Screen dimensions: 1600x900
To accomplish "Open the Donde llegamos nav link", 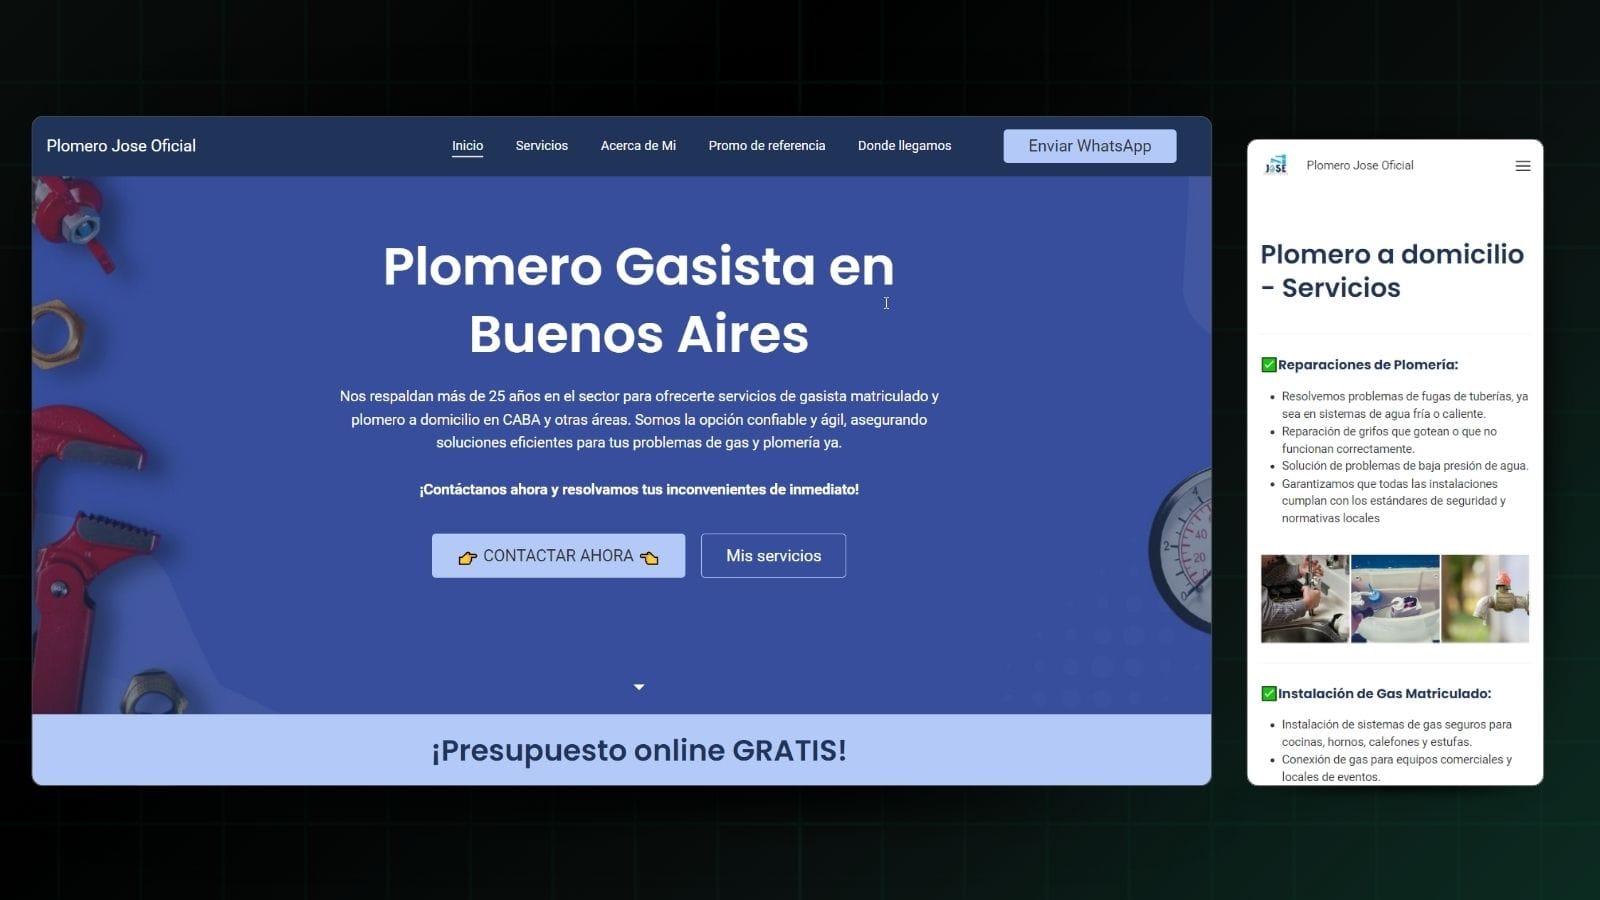I will pyautogui.click(x=904, y=146).
